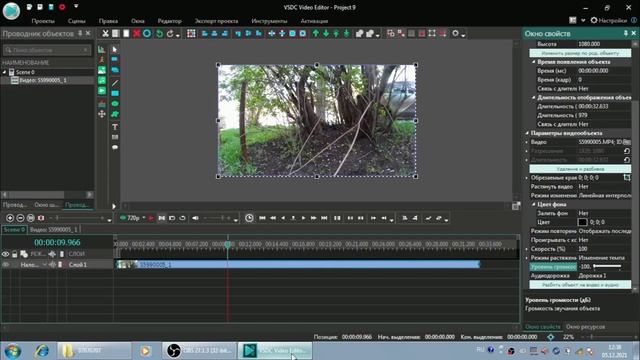The width and height of the screenshot is (640, 360).
Task: Collapse the Цвет фона section
Action: tap(533, 204)
